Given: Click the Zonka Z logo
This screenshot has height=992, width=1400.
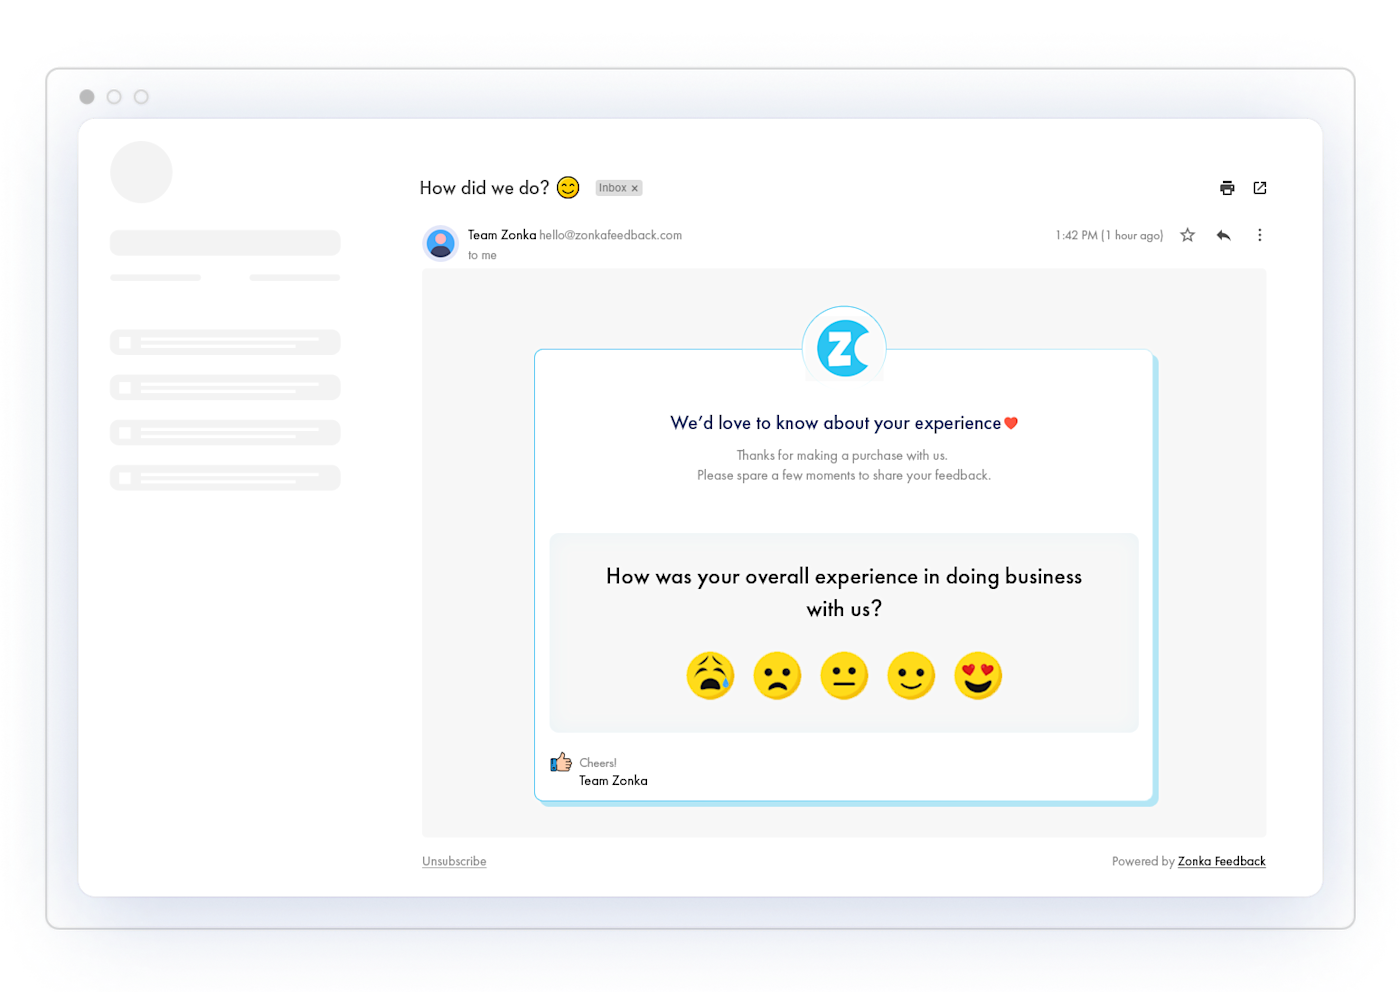Looking at the screenshot, I should point(844,348).
